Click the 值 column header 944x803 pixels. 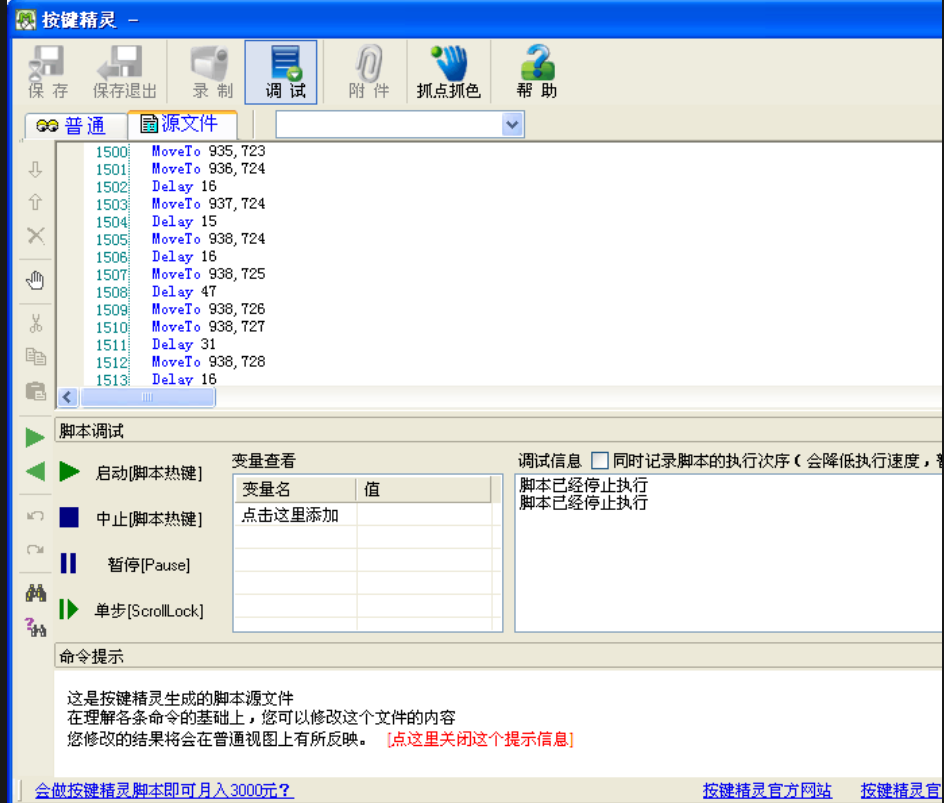(x=424, y=489)
